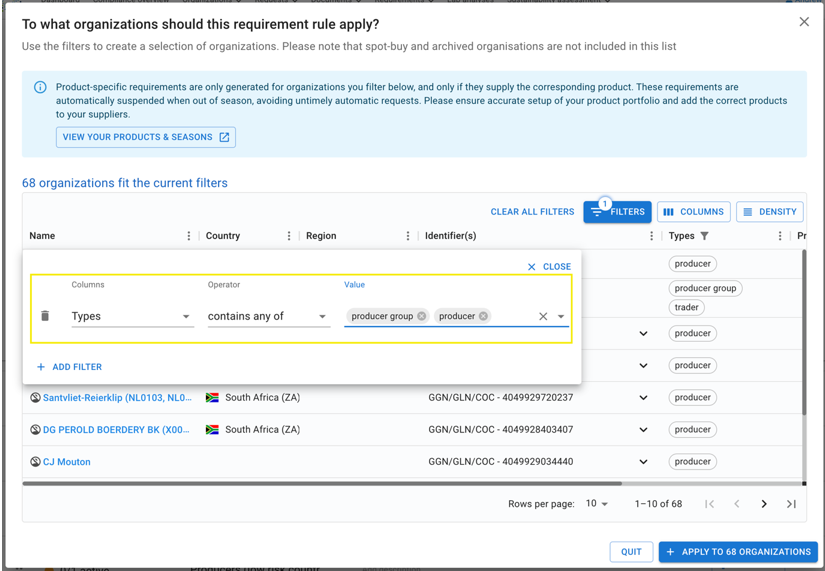The height and width of the screenshot is (571, 825).
Task: Open the Columns dropdown showing Types
Action: pos(133,316)
